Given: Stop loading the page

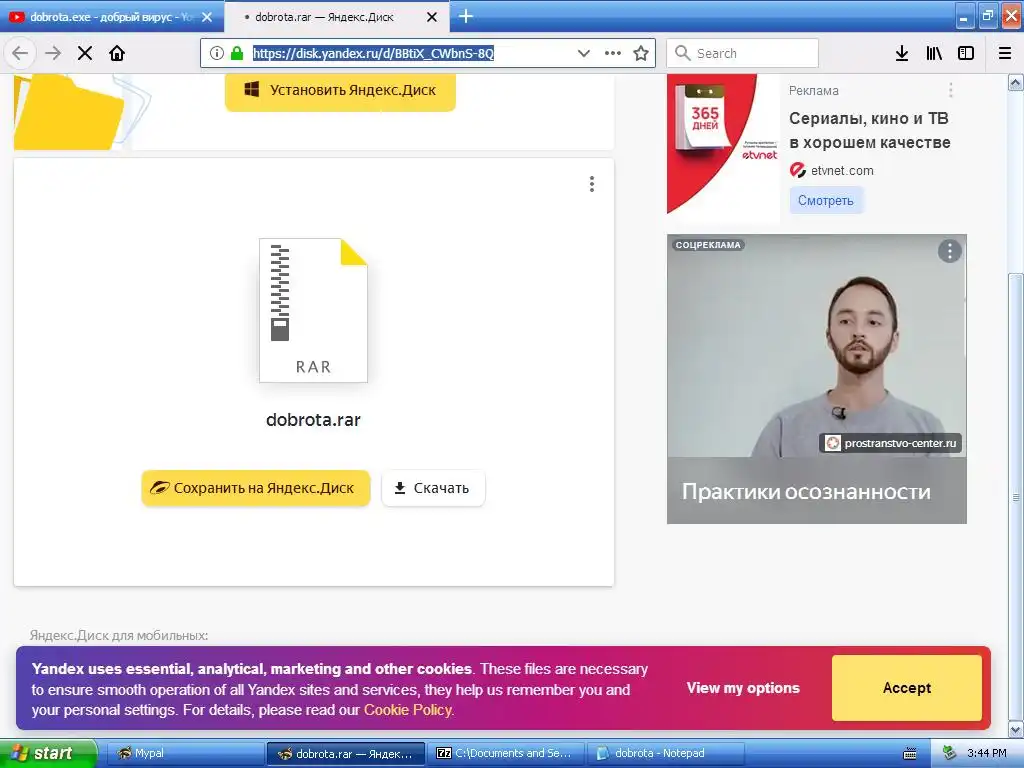Looking at the screenshot, I should click(x=85, y=53).
